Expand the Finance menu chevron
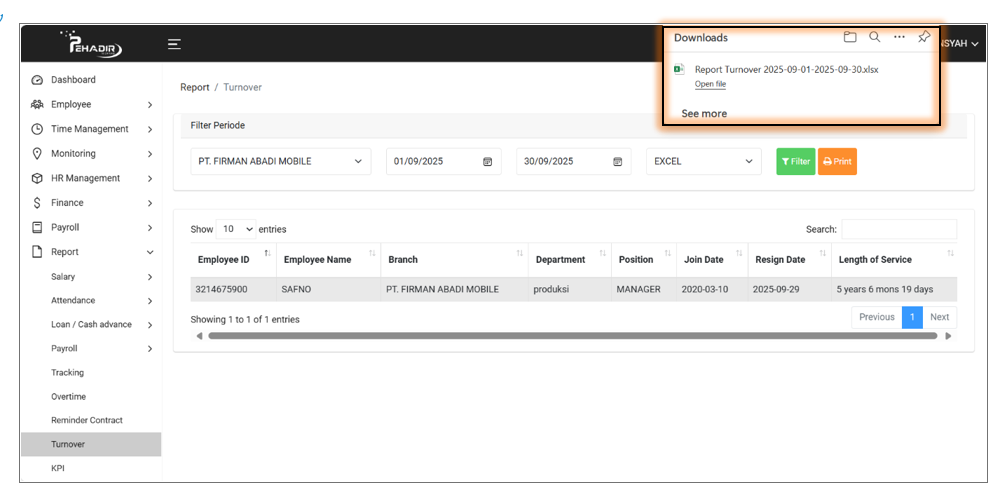 pos(150,204)
